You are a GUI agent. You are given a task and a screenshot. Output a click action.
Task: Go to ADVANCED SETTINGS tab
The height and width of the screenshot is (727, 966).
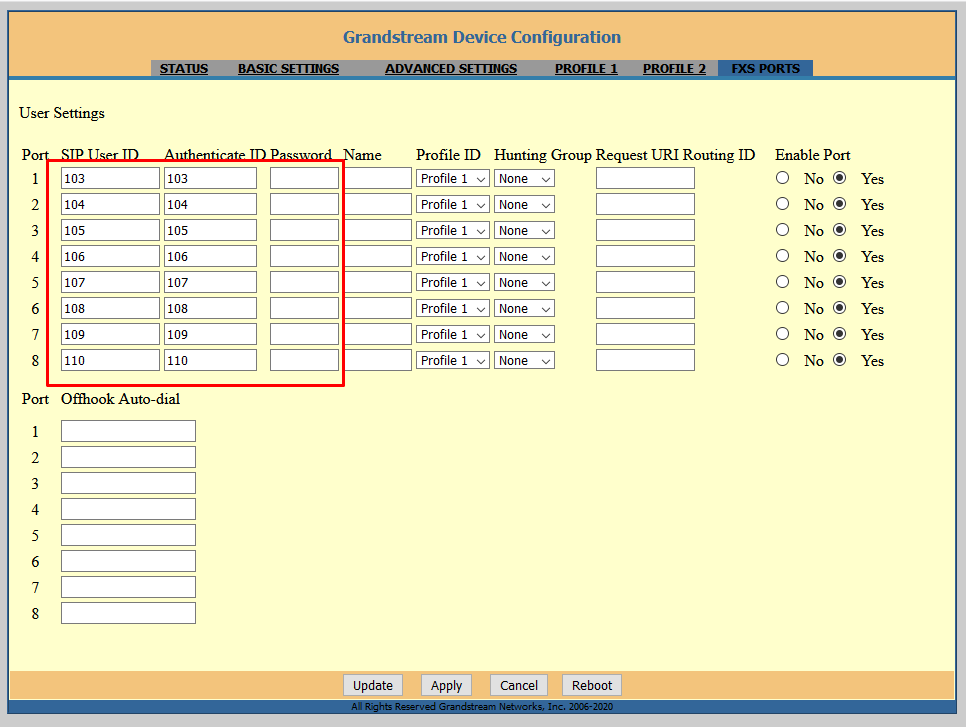coord(451,69)
